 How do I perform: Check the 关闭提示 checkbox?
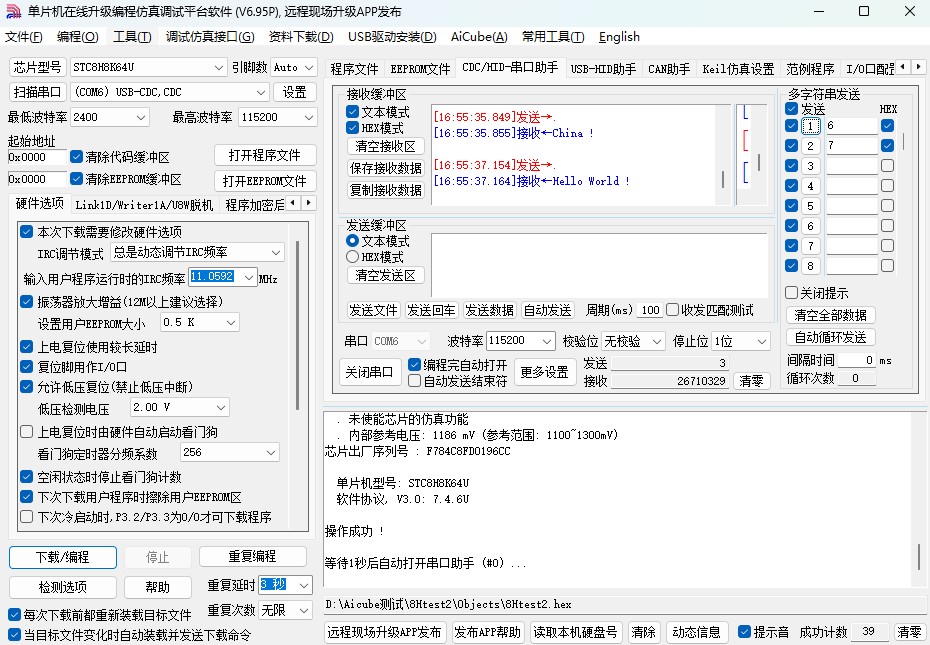[791, 293]
